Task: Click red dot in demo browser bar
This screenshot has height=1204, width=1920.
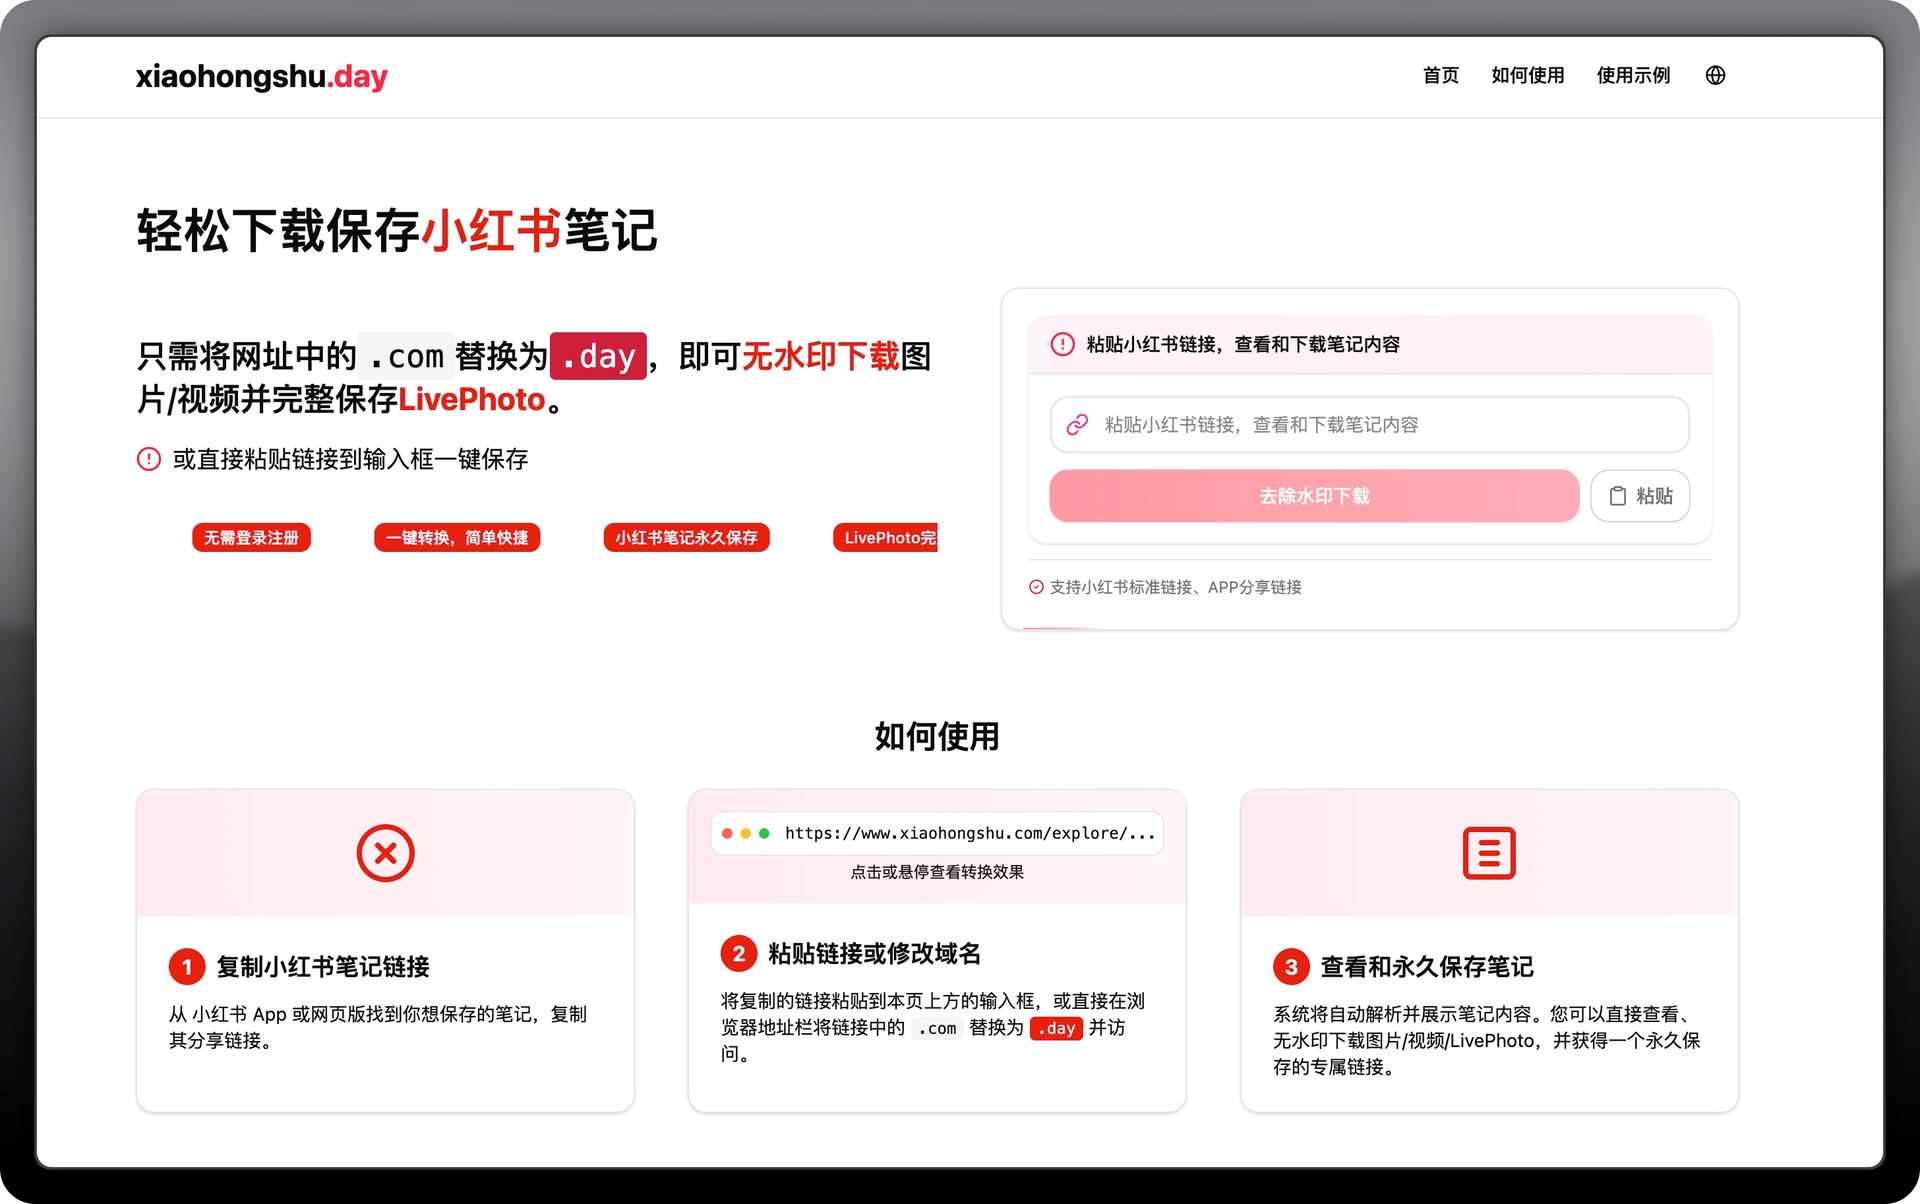Action: (x=727, y=833)
